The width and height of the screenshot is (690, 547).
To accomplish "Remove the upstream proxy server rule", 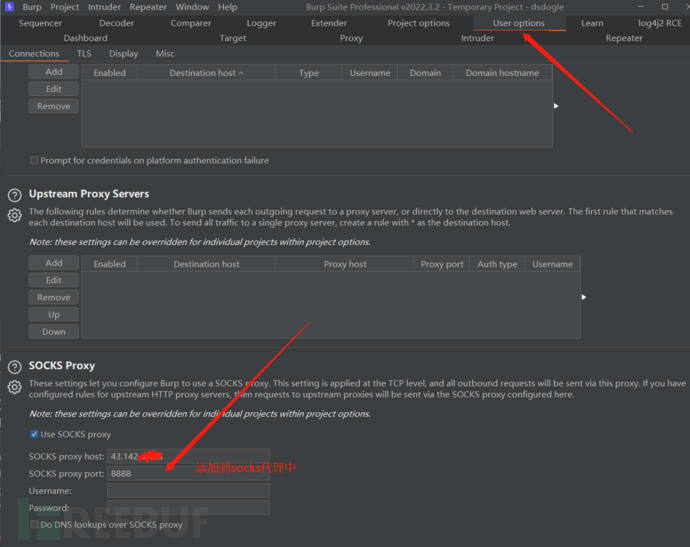I will point(54,297).
